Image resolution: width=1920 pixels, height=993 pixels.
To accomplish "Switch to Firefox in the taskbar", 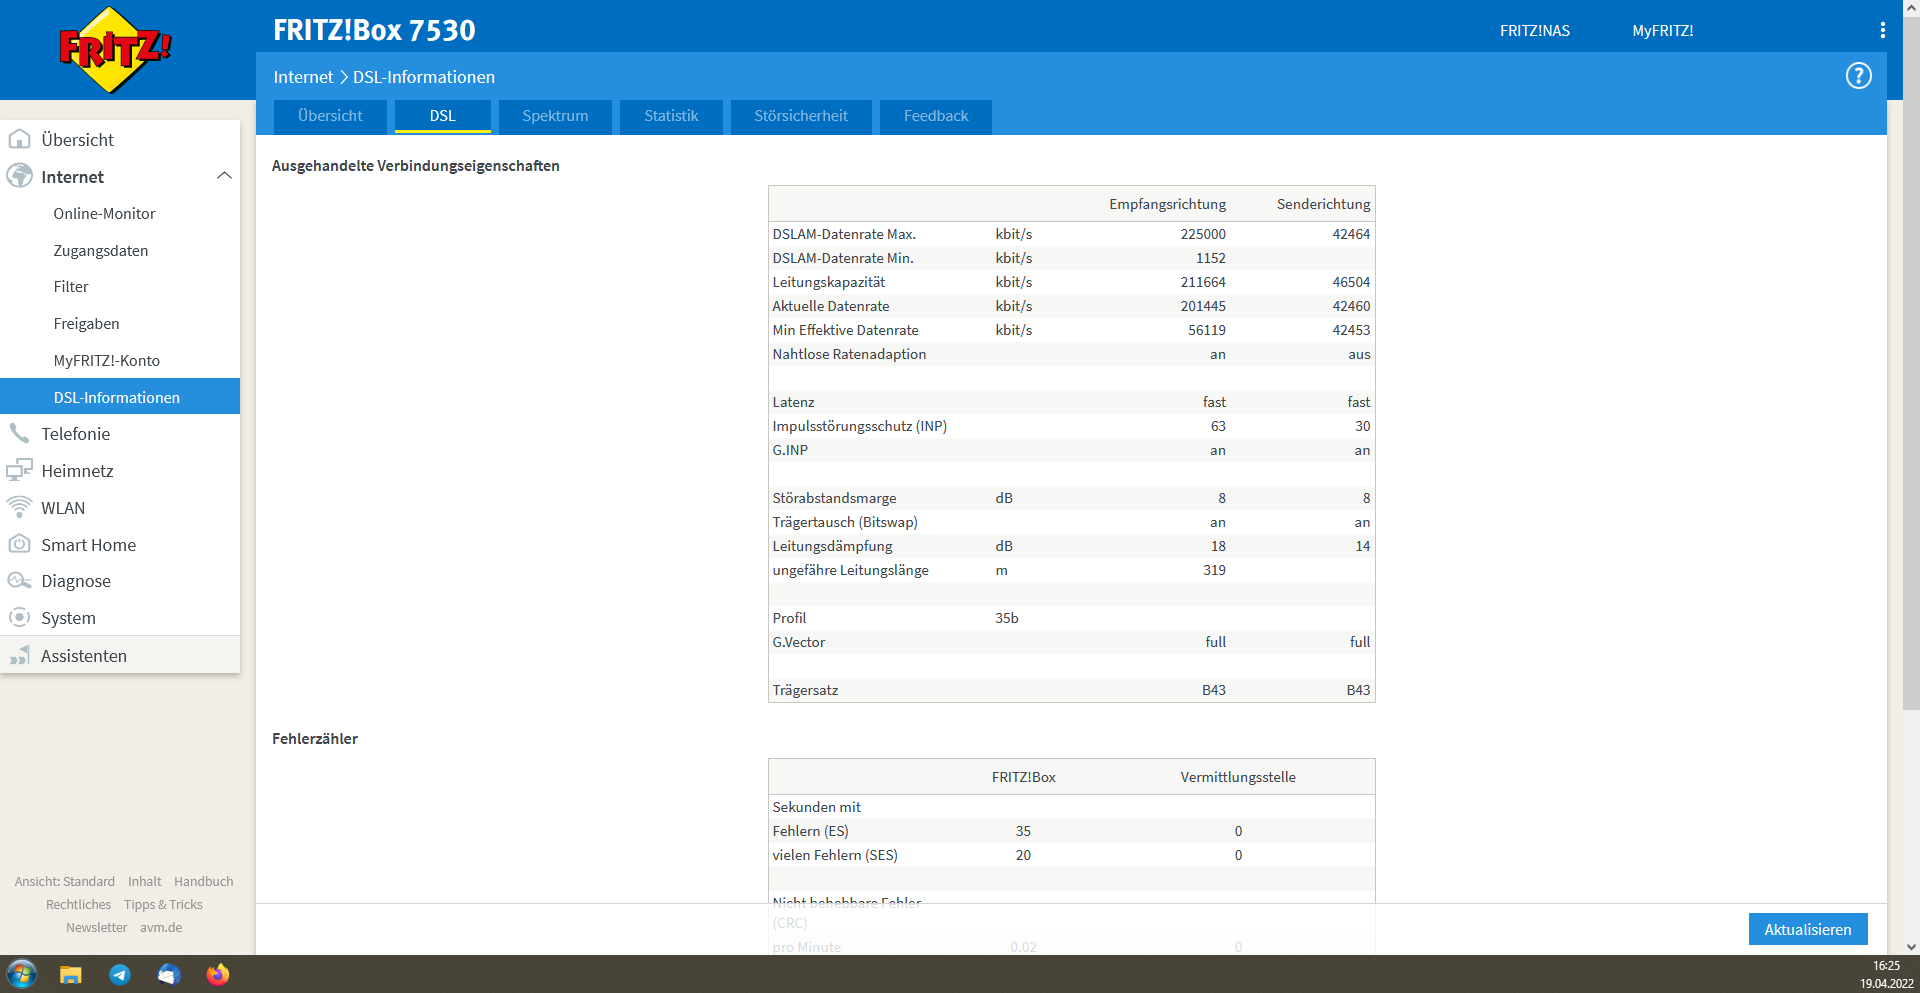I will tap(218, 974).
